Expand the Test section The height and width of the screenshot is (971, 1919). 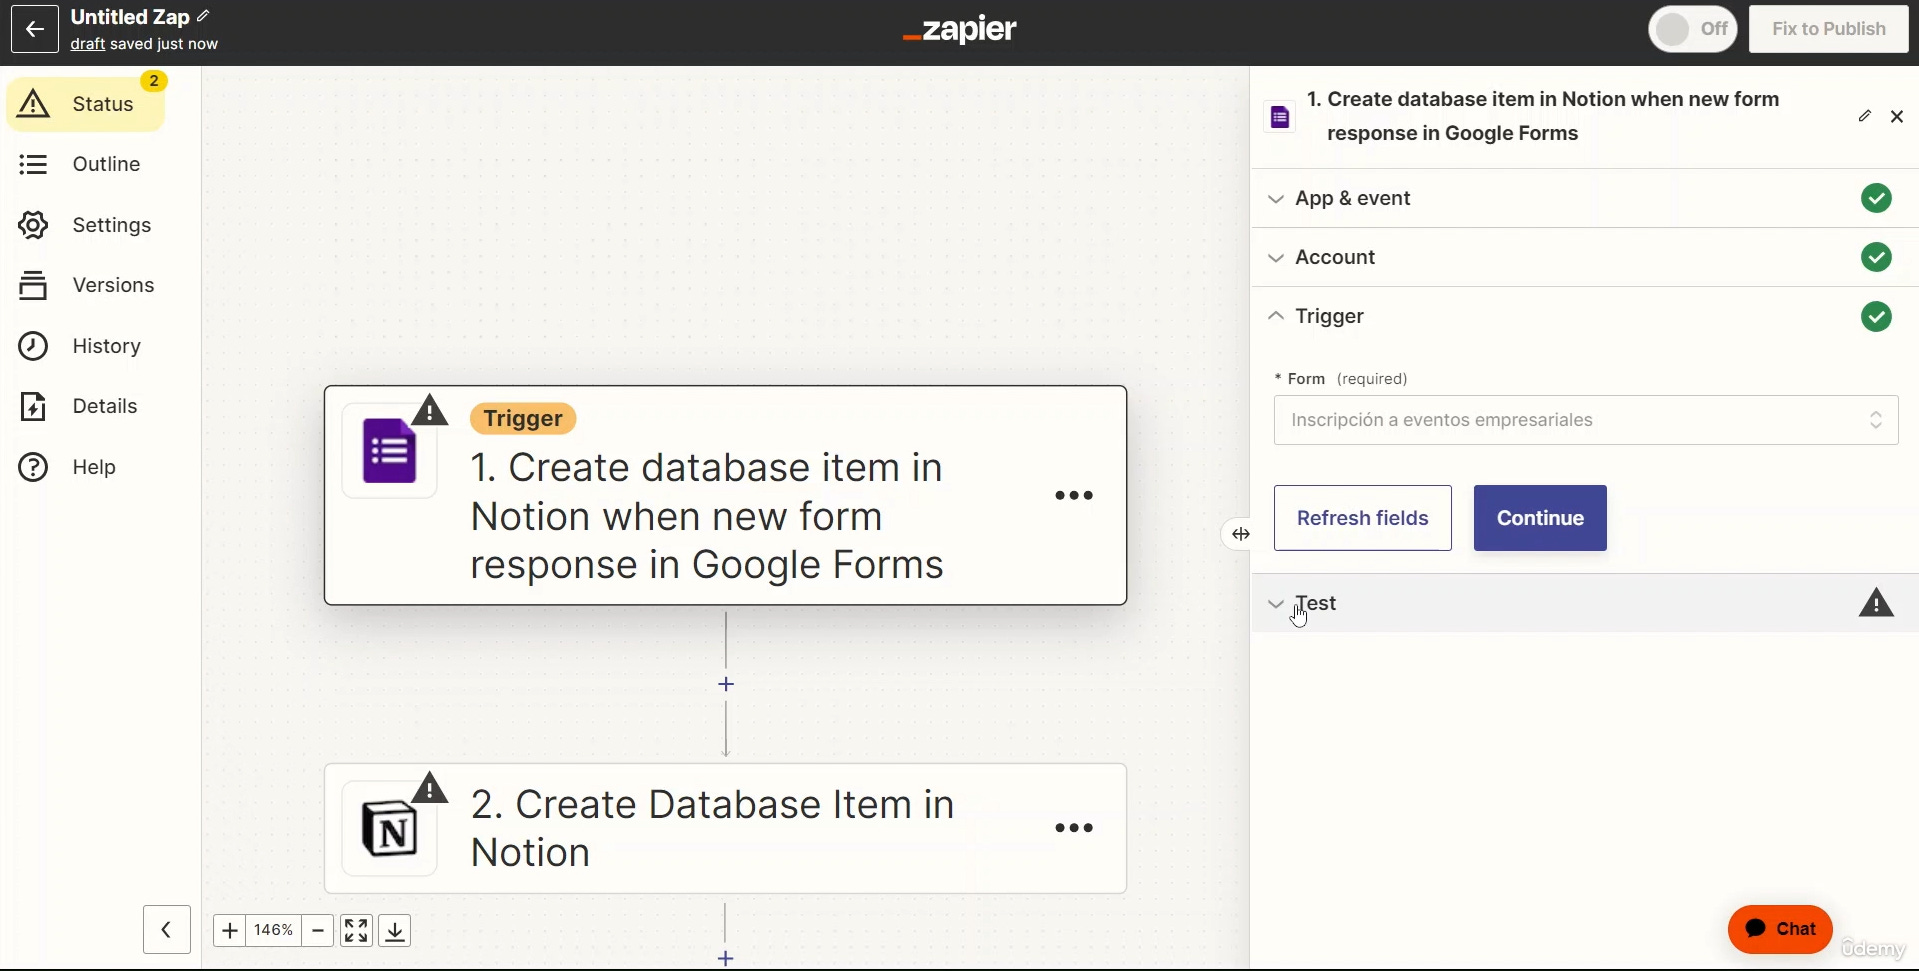coord(1585,603)
